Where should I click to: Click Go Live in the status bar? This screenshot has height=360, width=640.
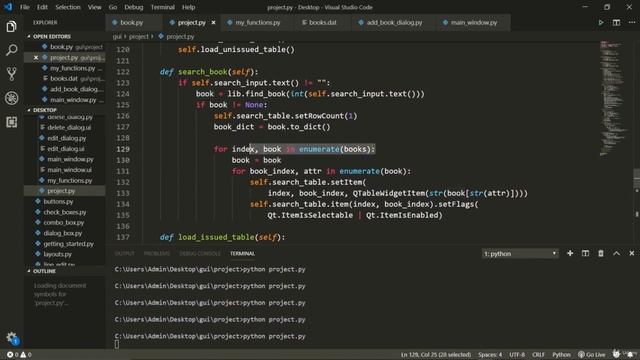pos(591,355)
